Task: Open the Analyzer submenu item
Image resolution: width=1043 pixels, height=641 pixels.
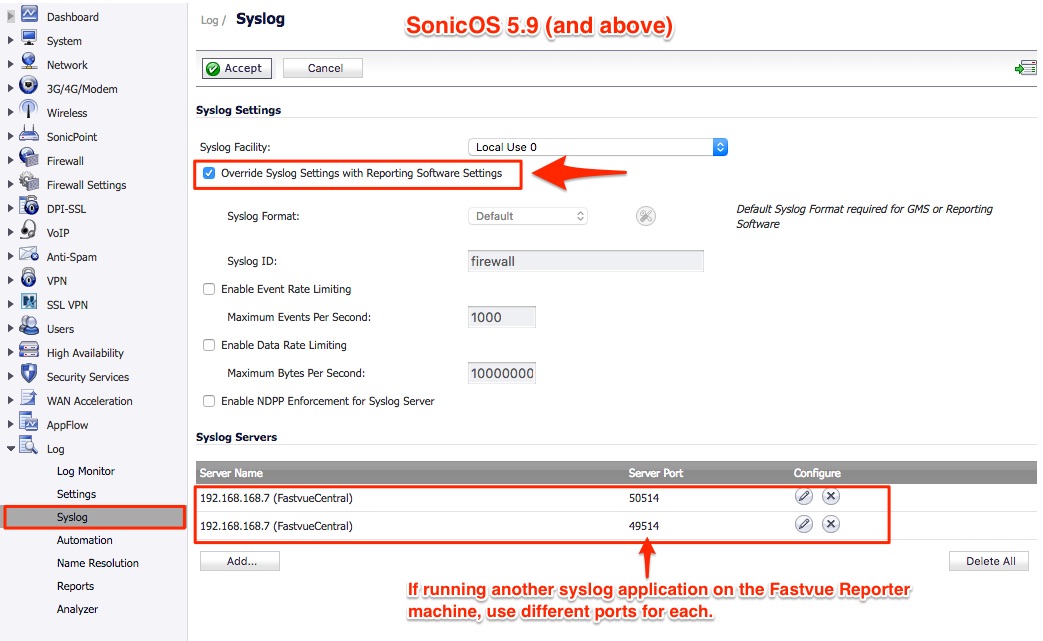Action: (x=77, y=608)
